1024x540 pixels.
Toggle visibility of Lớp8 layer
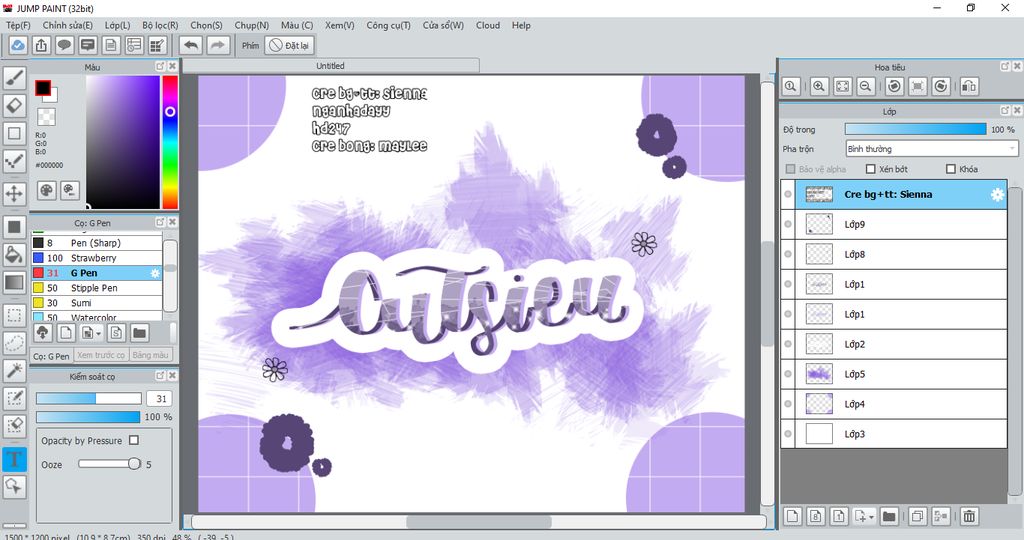point(788,255)
